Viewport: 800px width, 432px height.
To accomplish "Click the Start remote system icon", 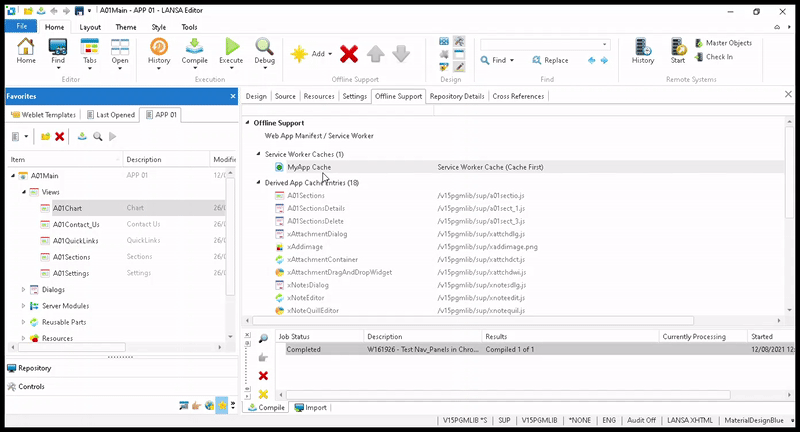I will pos(678,49).
